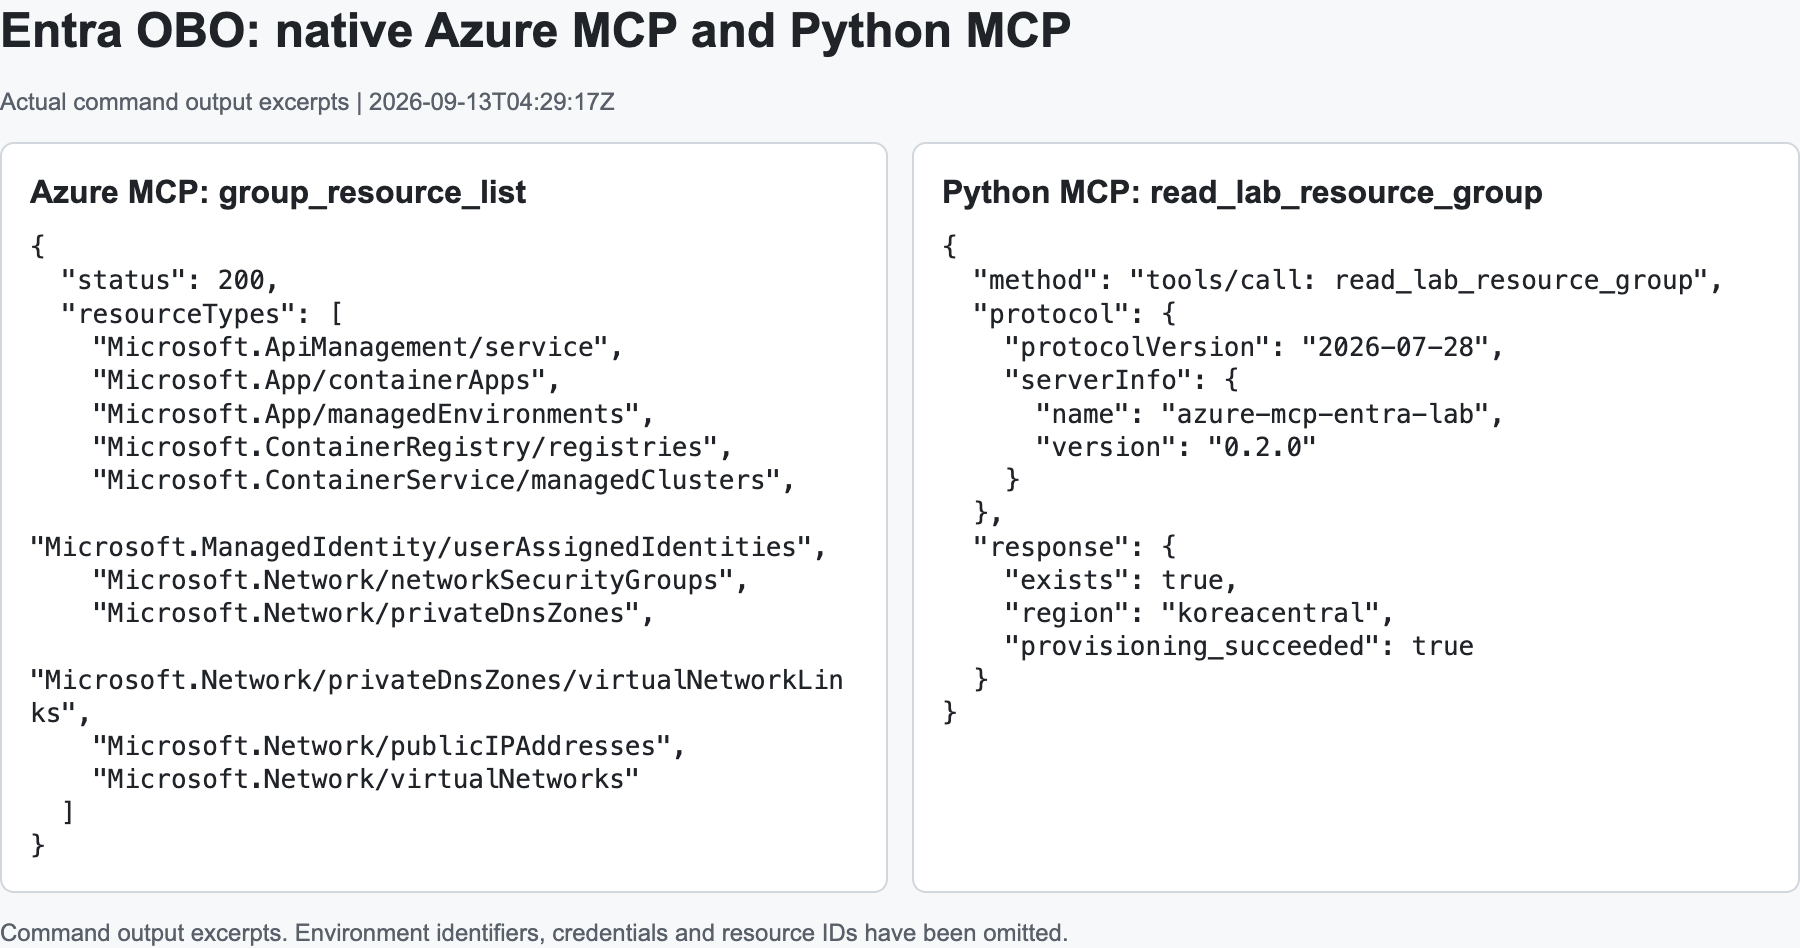The height and width of the screenshot is (948, 1800).
Task: Click the '"exists": true,' line
Action: [1122, 580]
